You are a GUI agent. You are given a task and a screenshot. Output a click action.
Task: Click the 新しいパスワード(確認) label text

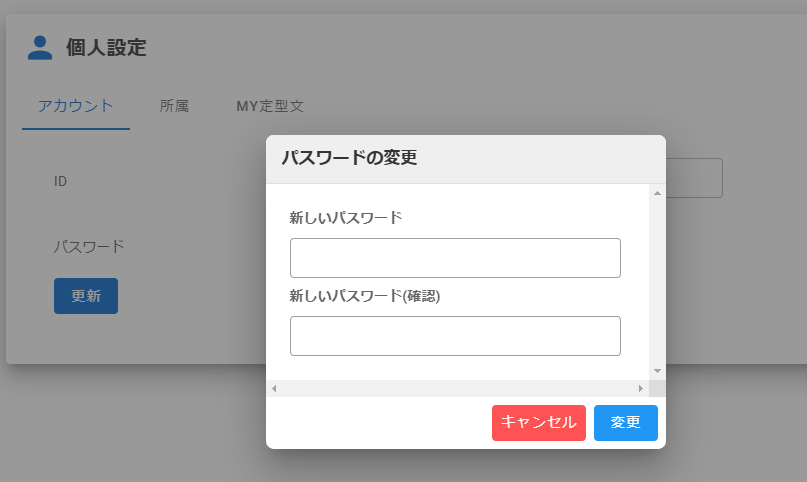365,296
